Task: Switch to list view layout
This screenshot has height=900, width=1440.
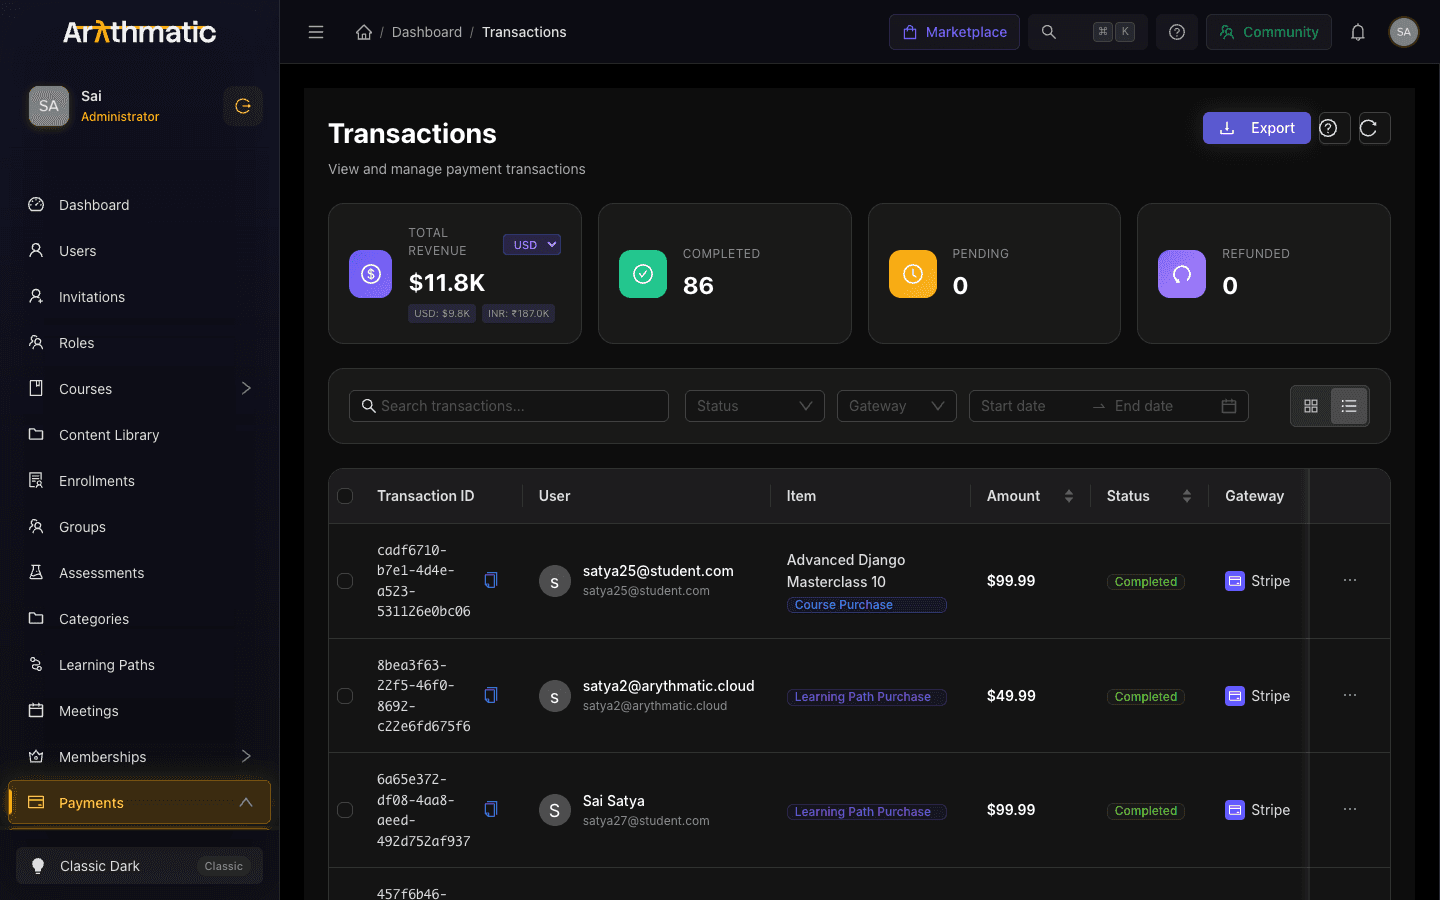Action: point(1349,406)
